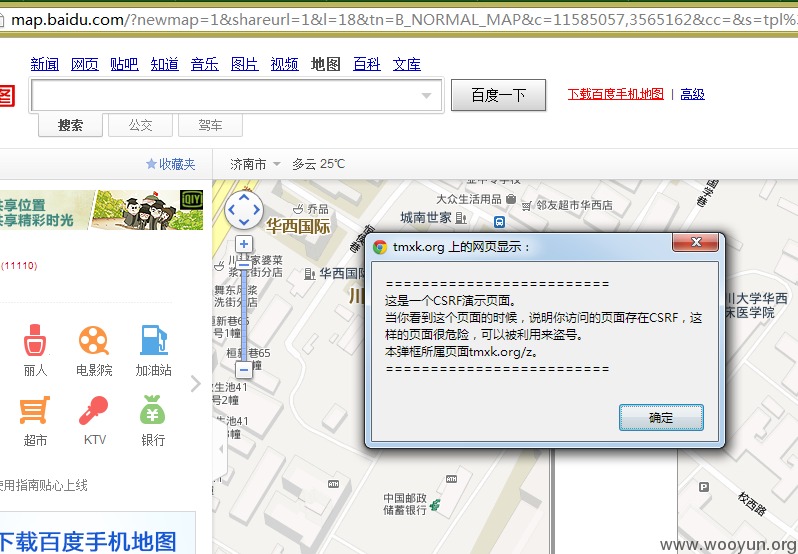This screenshot has height=554, width=798.
Task: Open the 文库 link
Action: (x=407, y=64)
